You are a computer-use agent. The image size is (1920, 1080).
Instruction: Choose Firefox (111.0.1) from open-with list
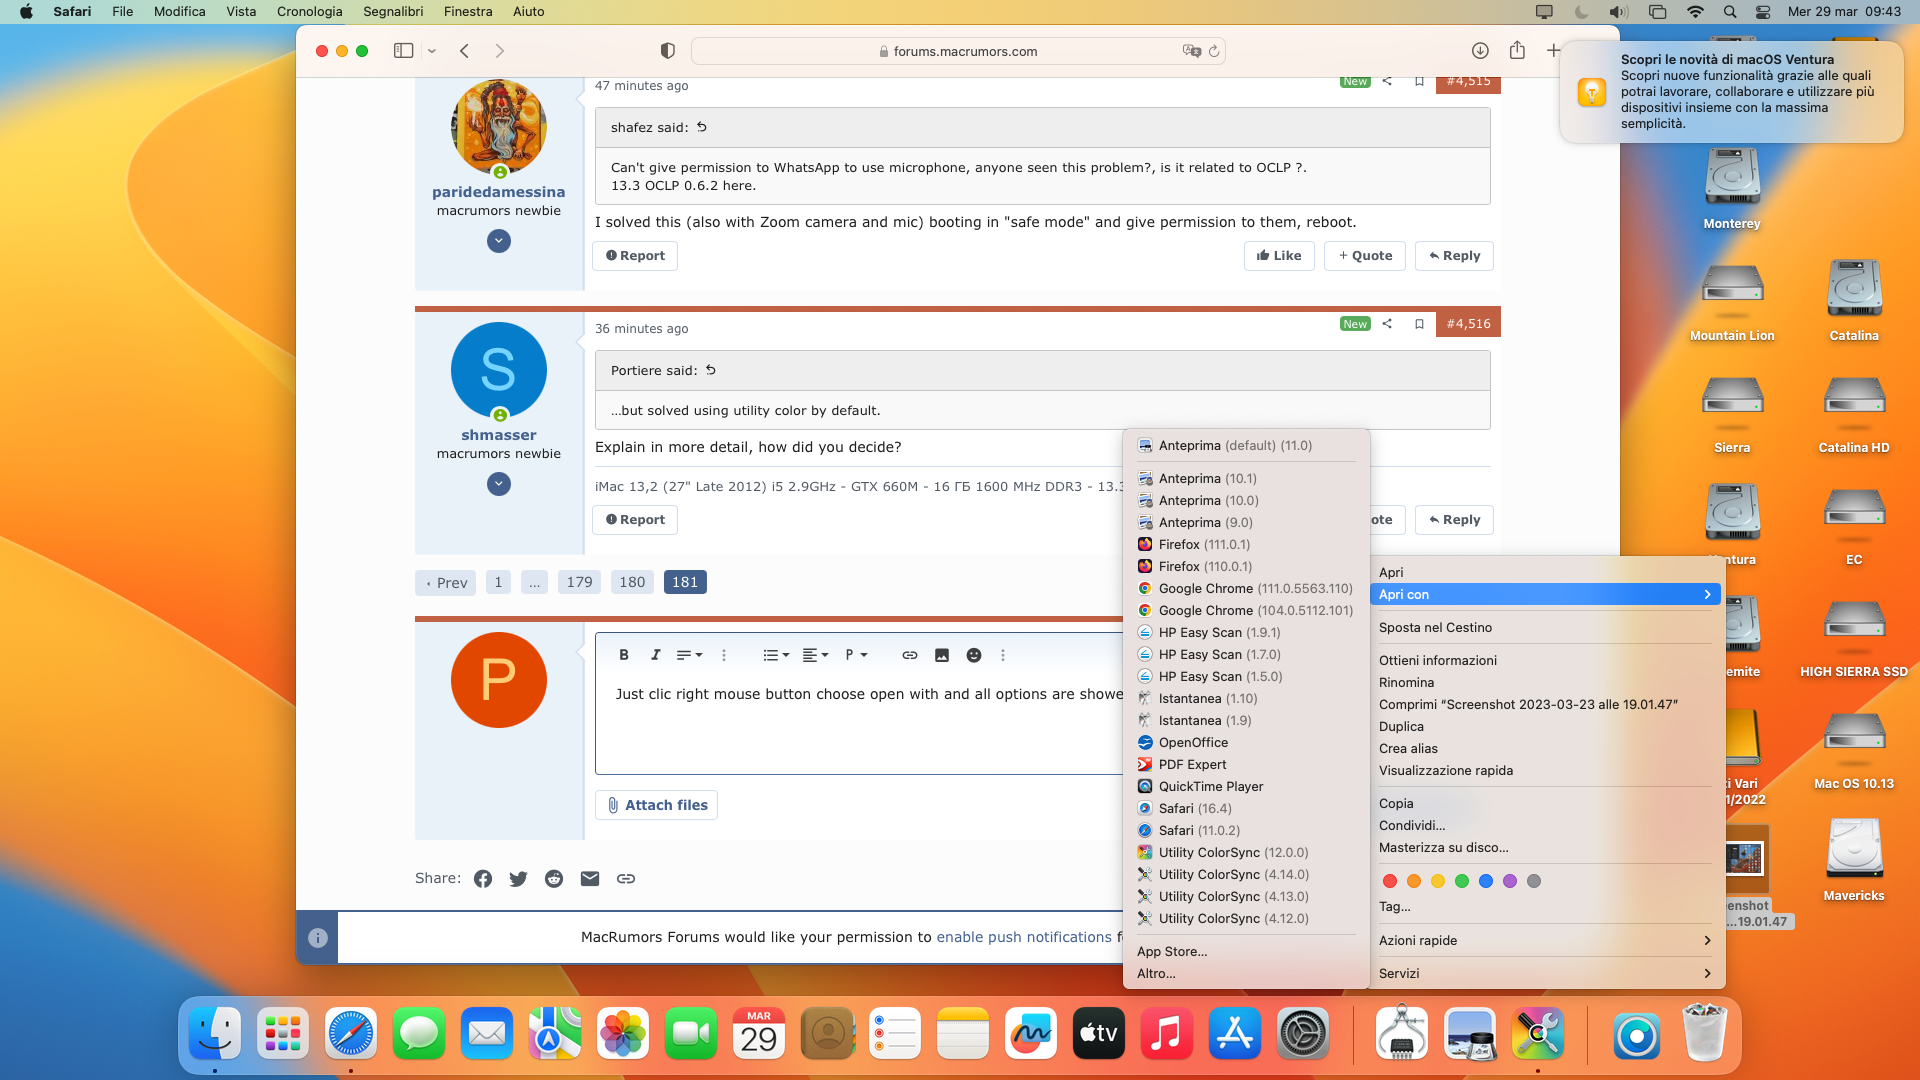1203,544
